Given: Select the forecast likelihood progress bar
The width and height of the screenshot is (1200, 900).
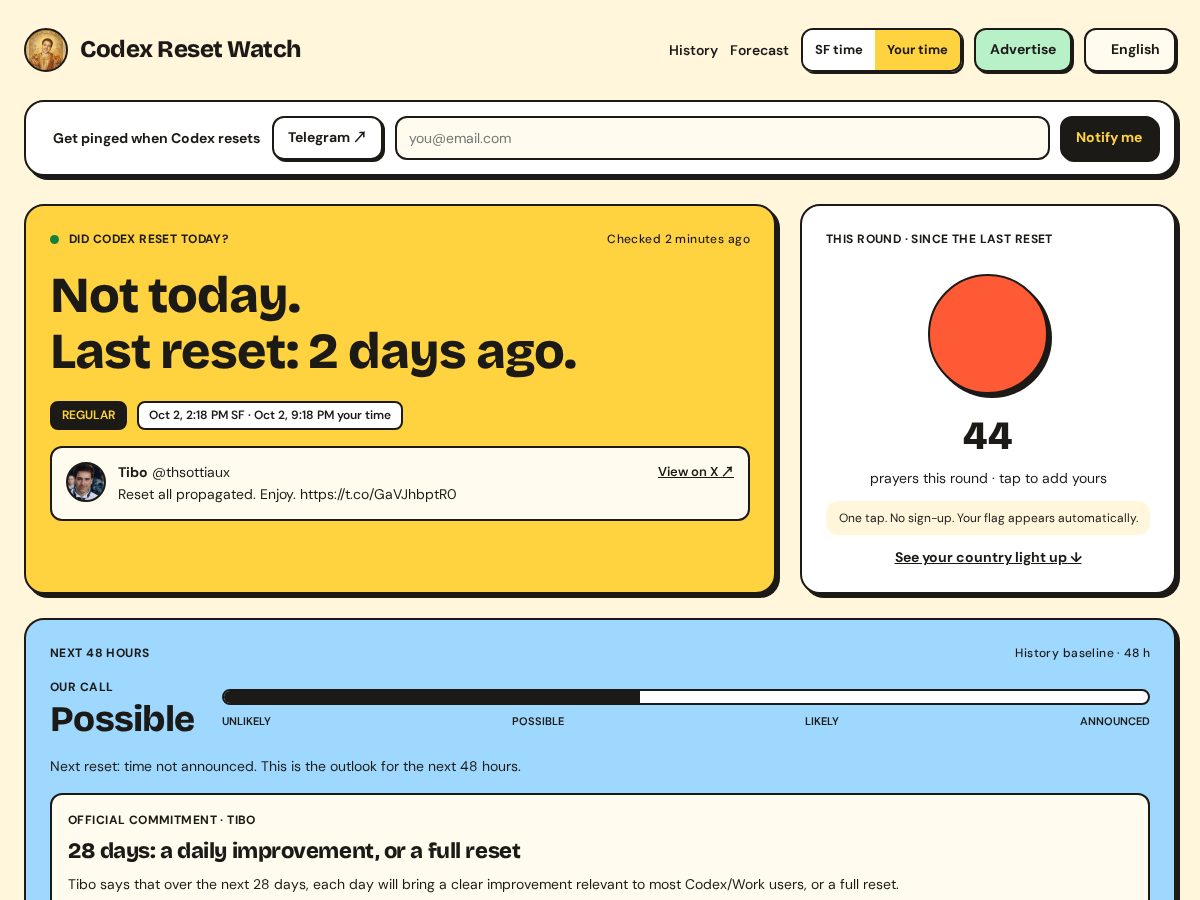Looking at the screenshot, I should (686, 697).
